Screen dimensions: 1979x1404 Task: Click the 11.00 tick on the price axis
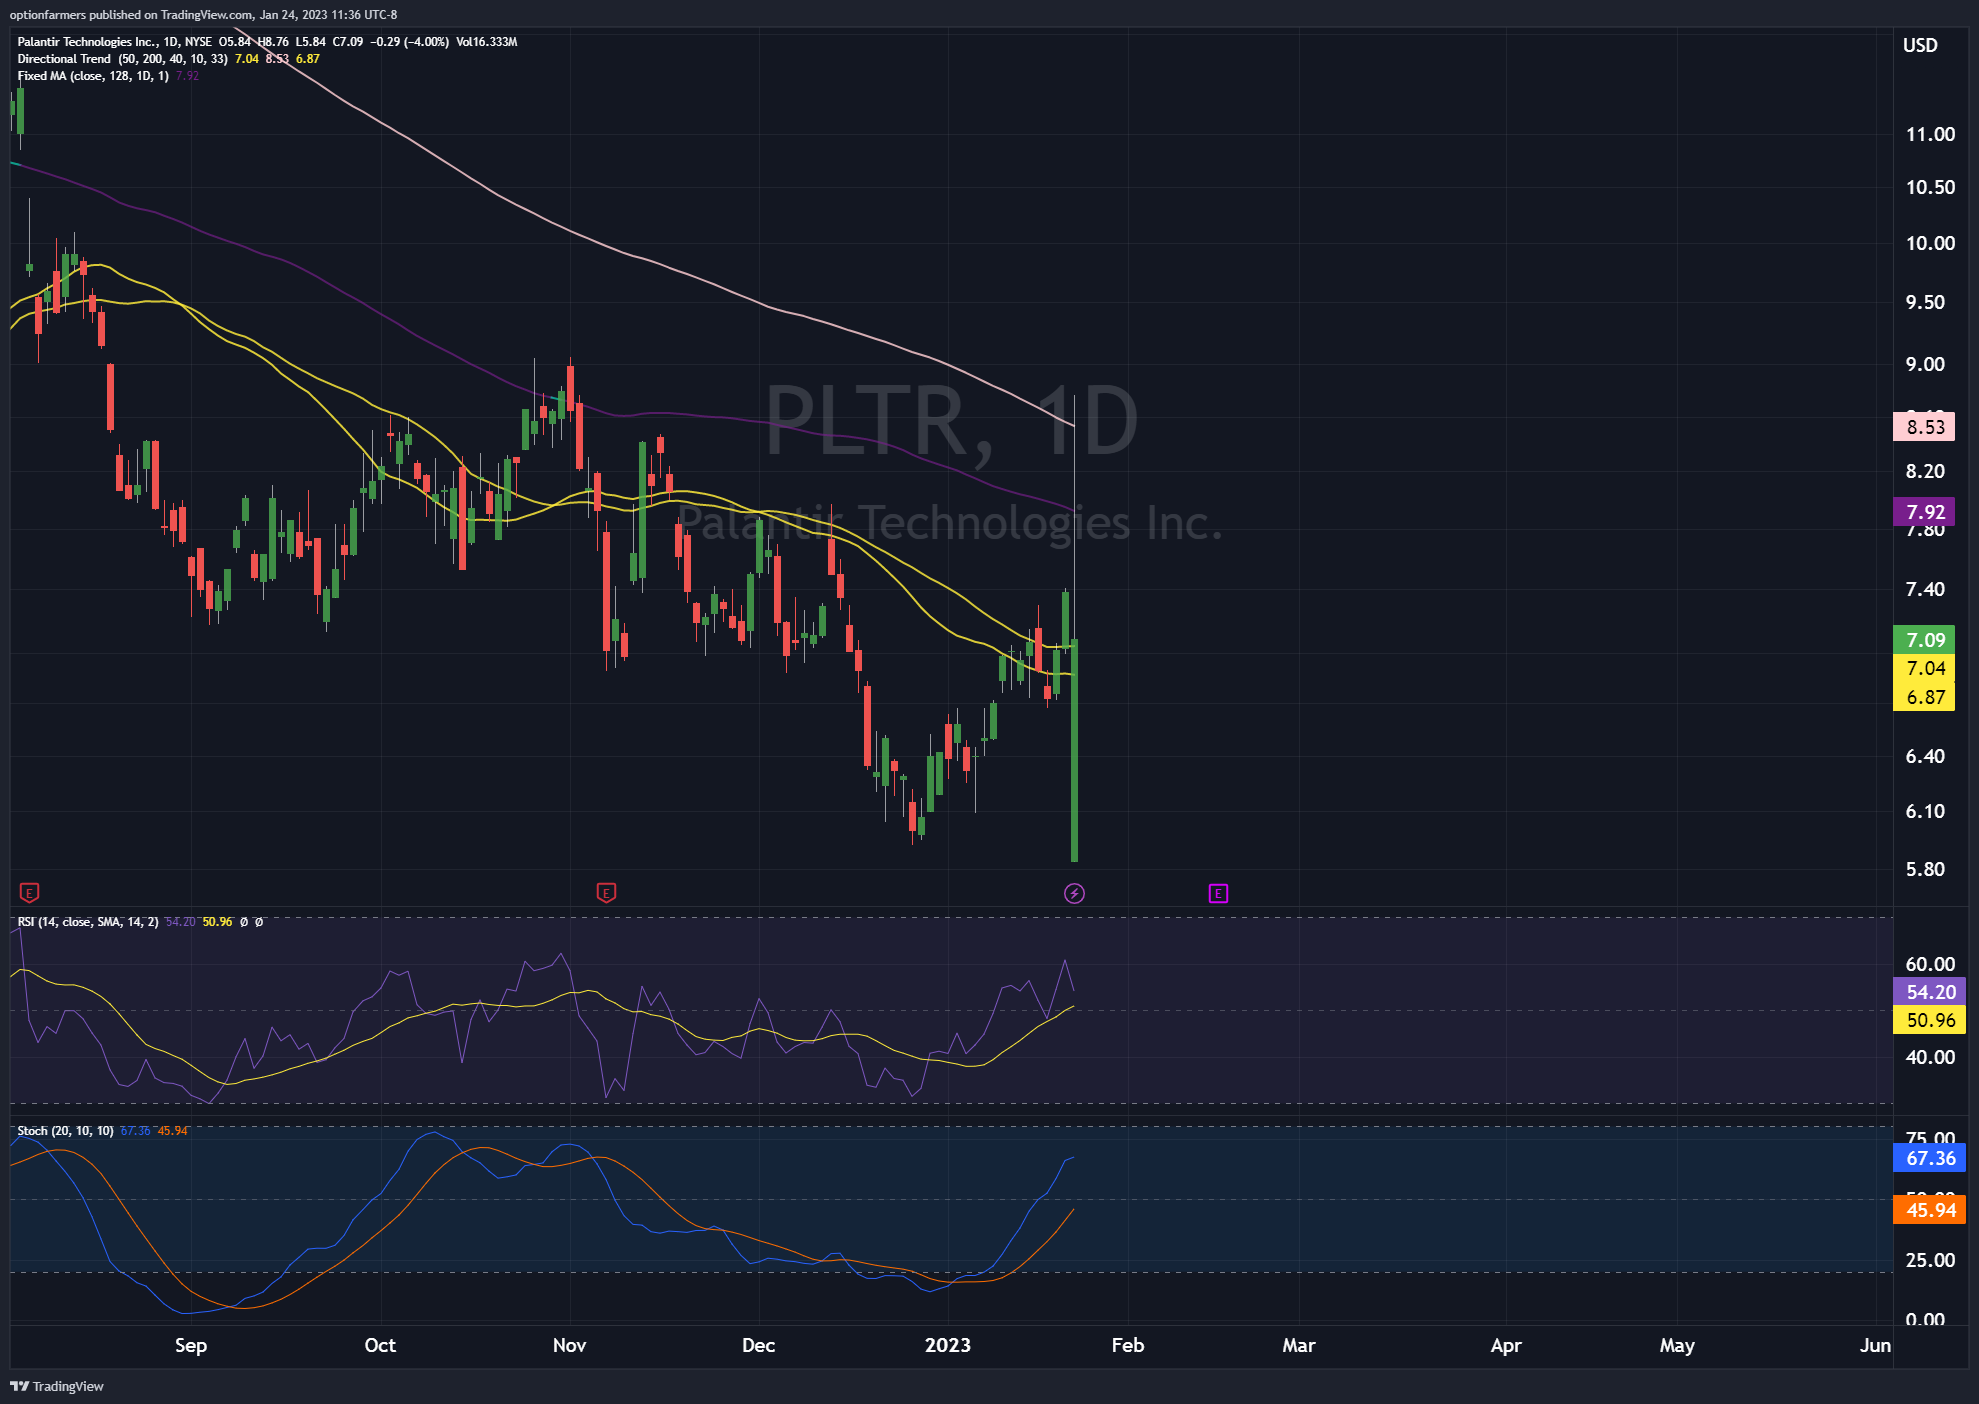1930,134
